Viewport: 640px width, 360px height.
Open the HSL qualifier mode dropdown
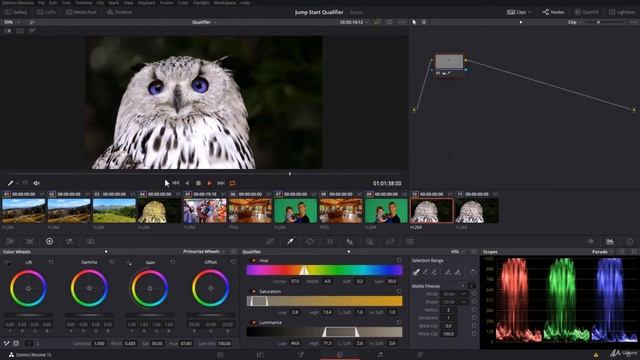pyautogui.click(x=457, y=252)
